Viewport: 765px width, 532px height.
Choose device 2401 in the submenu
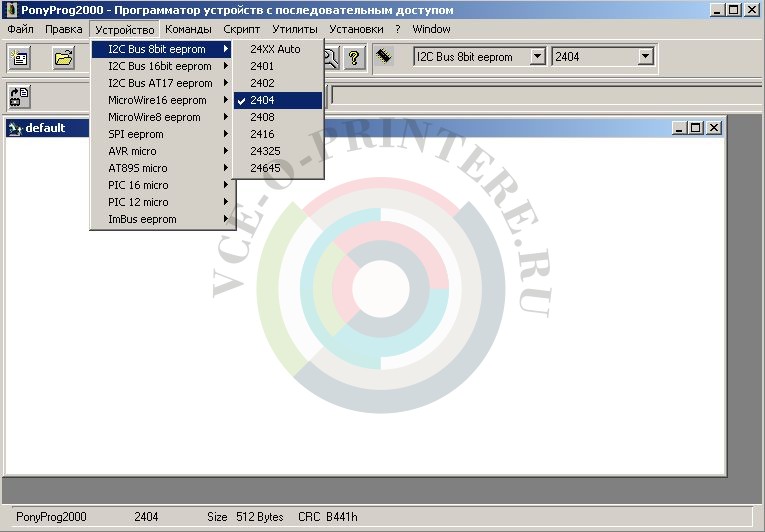(278, 66)
